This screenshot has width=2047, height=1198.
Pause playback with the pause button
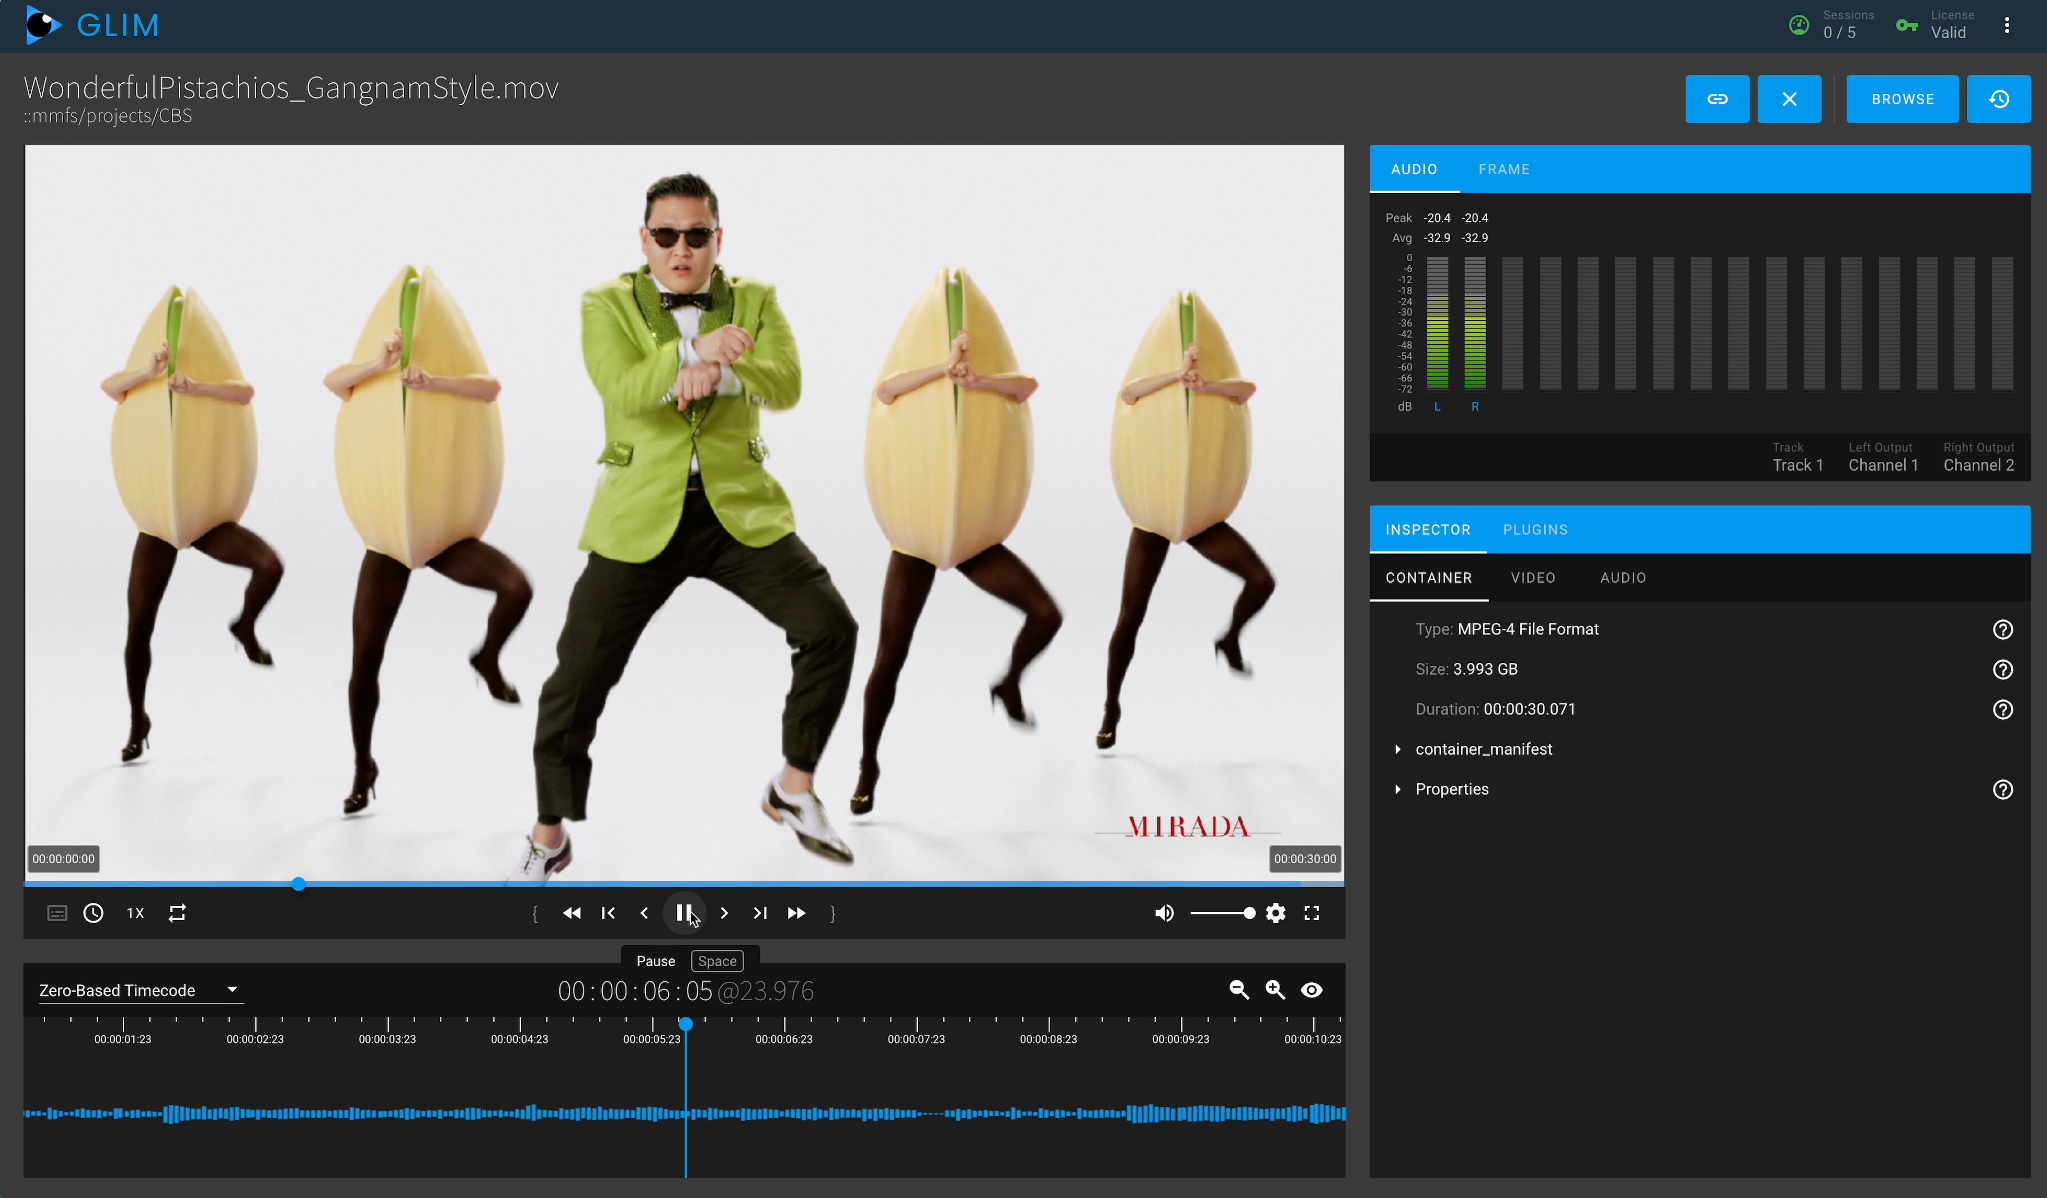[684, 913]
